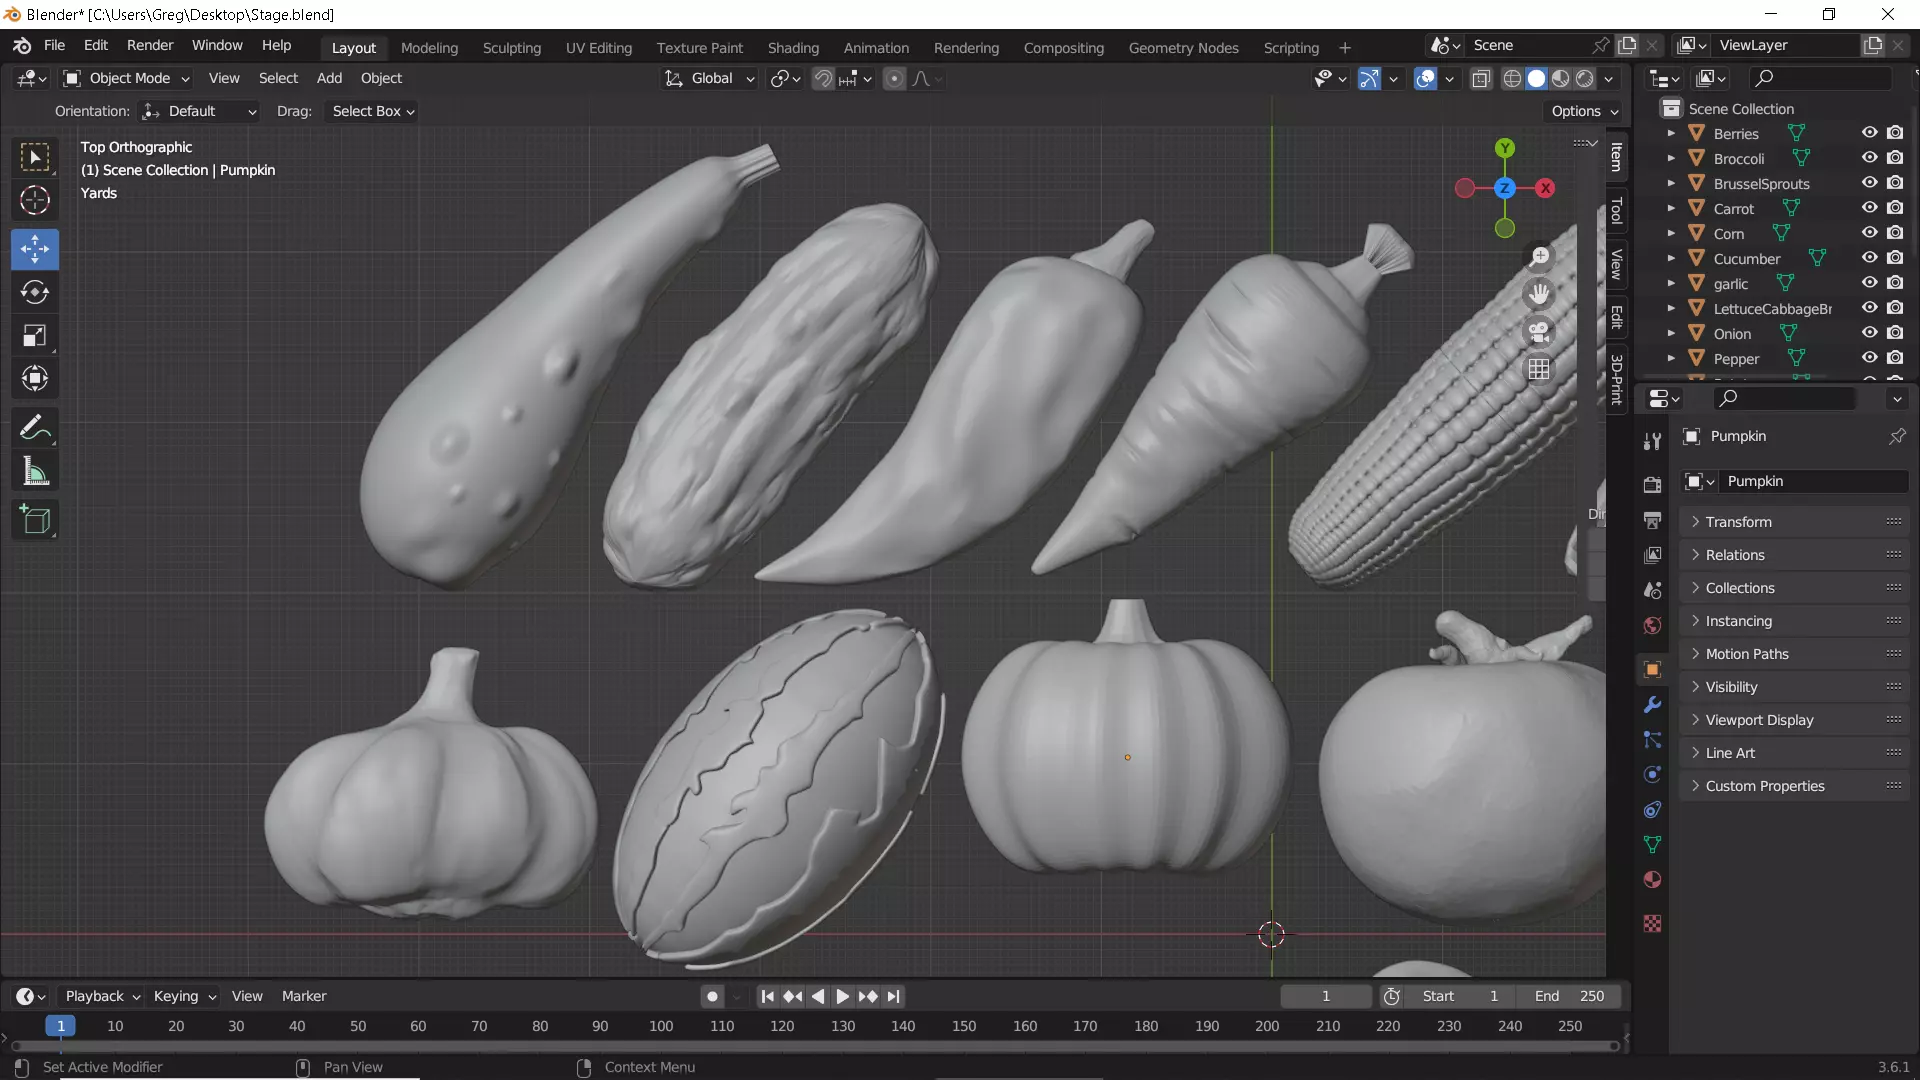
Task: Select the Scale tool
Action: pos(35,335)
